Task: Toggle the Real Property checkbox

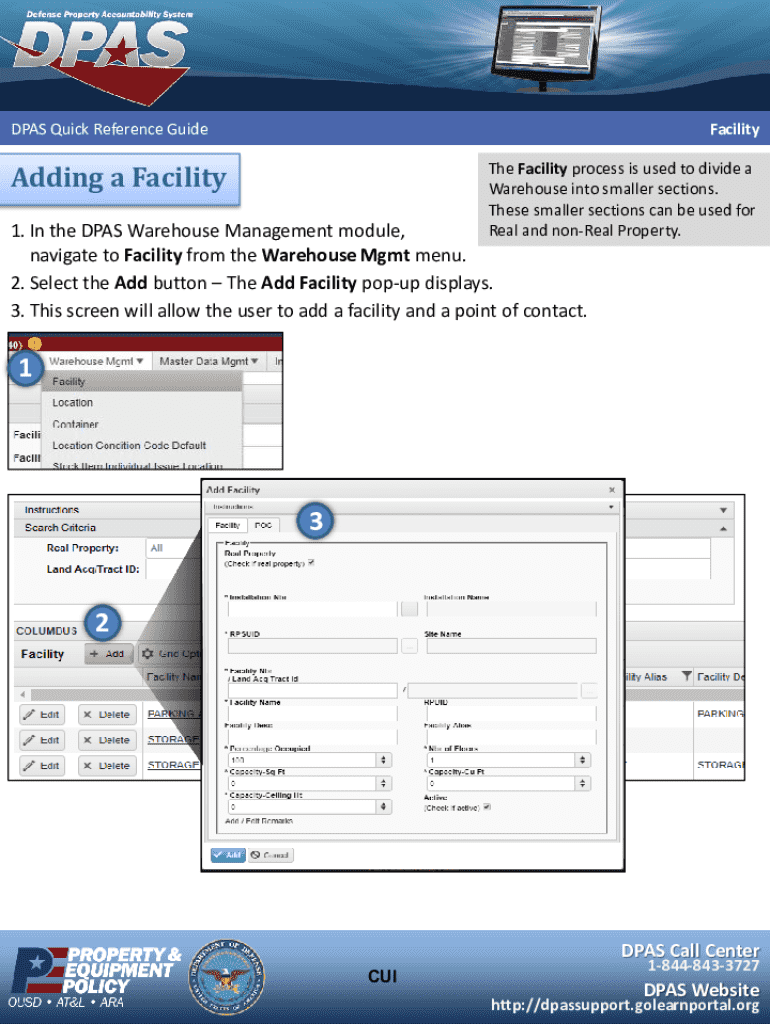Action: (x=311, y=563)
